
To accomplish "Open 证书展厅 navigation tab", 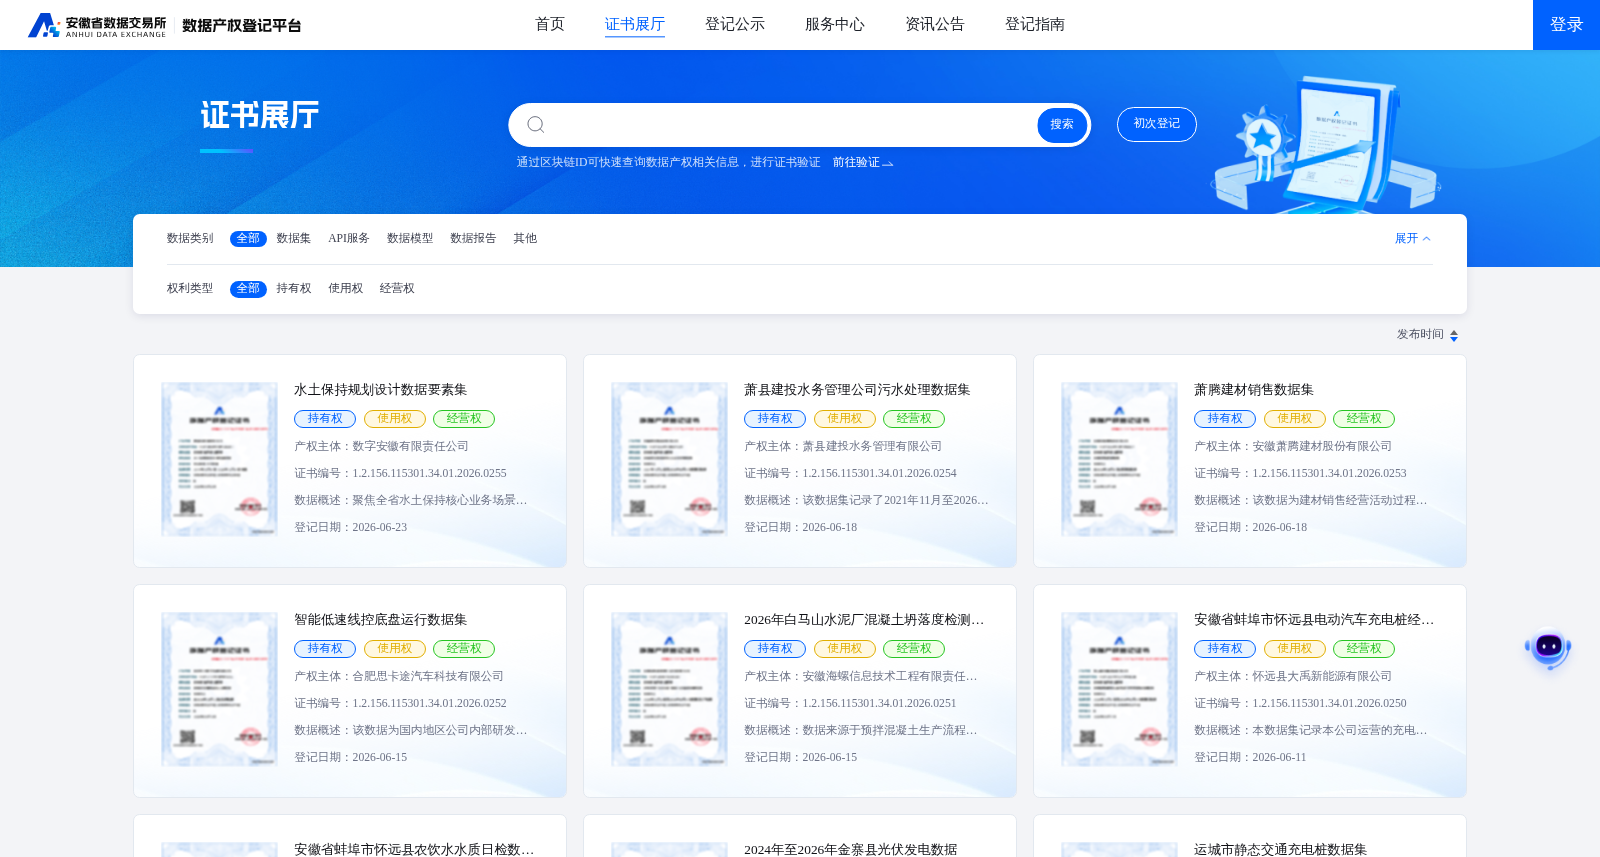I will (x=635, y=24).
